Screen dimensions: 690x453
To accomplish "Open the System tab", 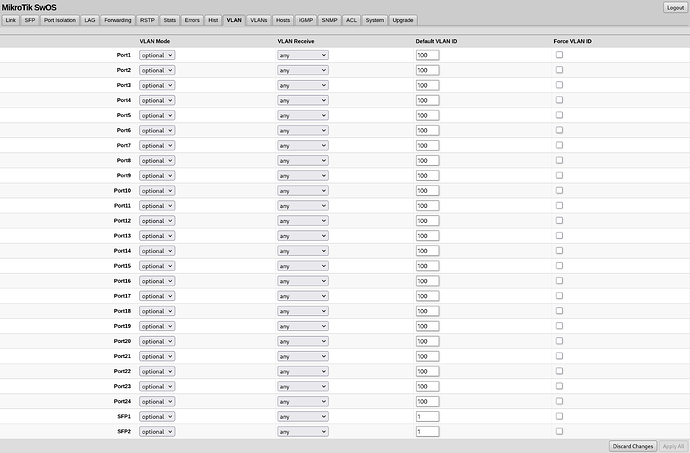I will click(x=375, y=20).
